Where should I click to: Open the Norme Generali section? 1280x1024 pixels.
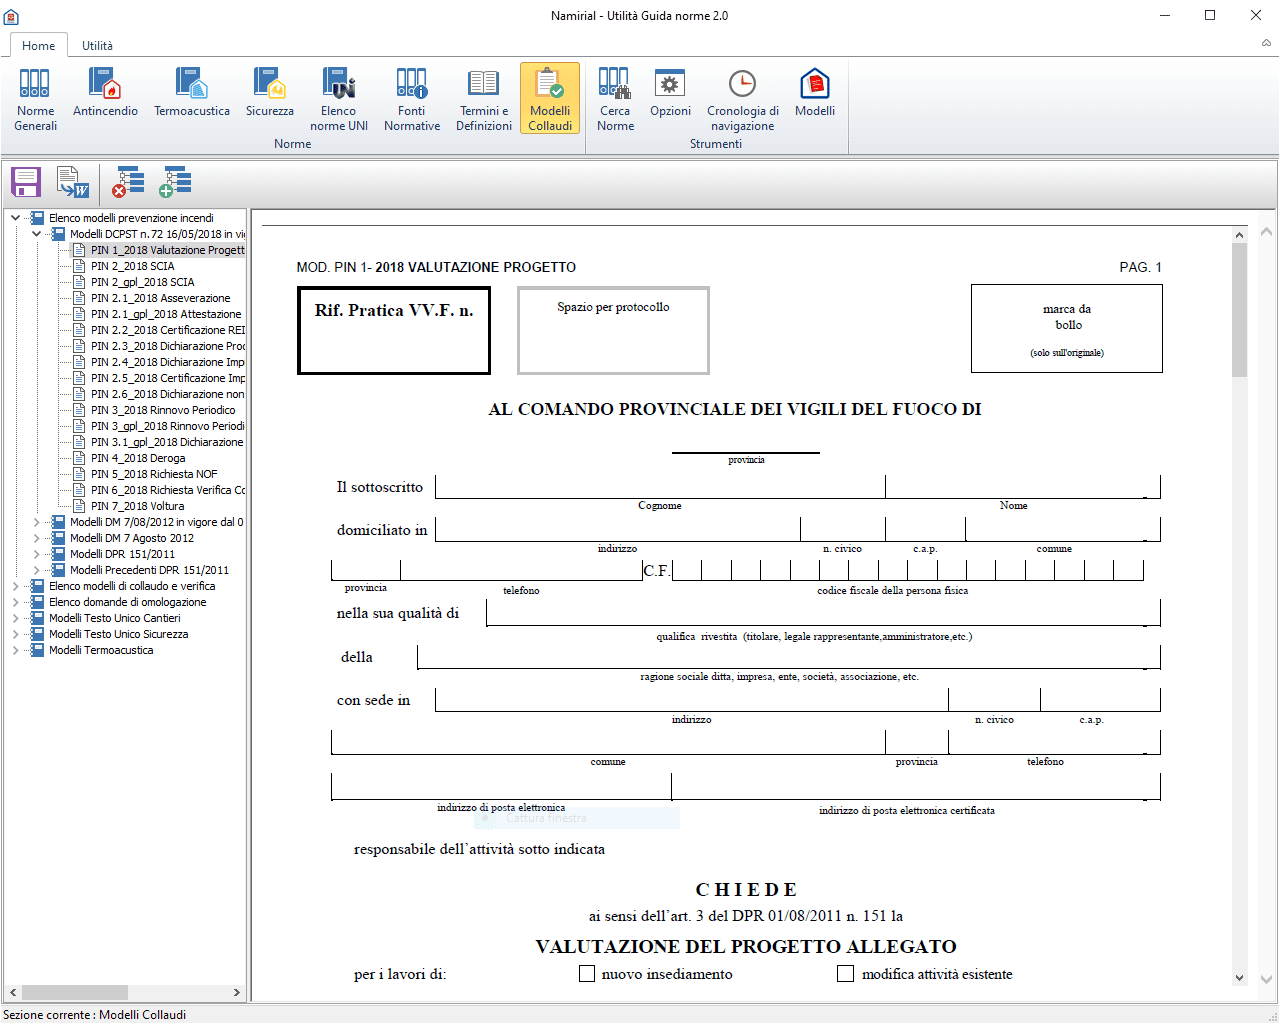[x=35, y=98]
